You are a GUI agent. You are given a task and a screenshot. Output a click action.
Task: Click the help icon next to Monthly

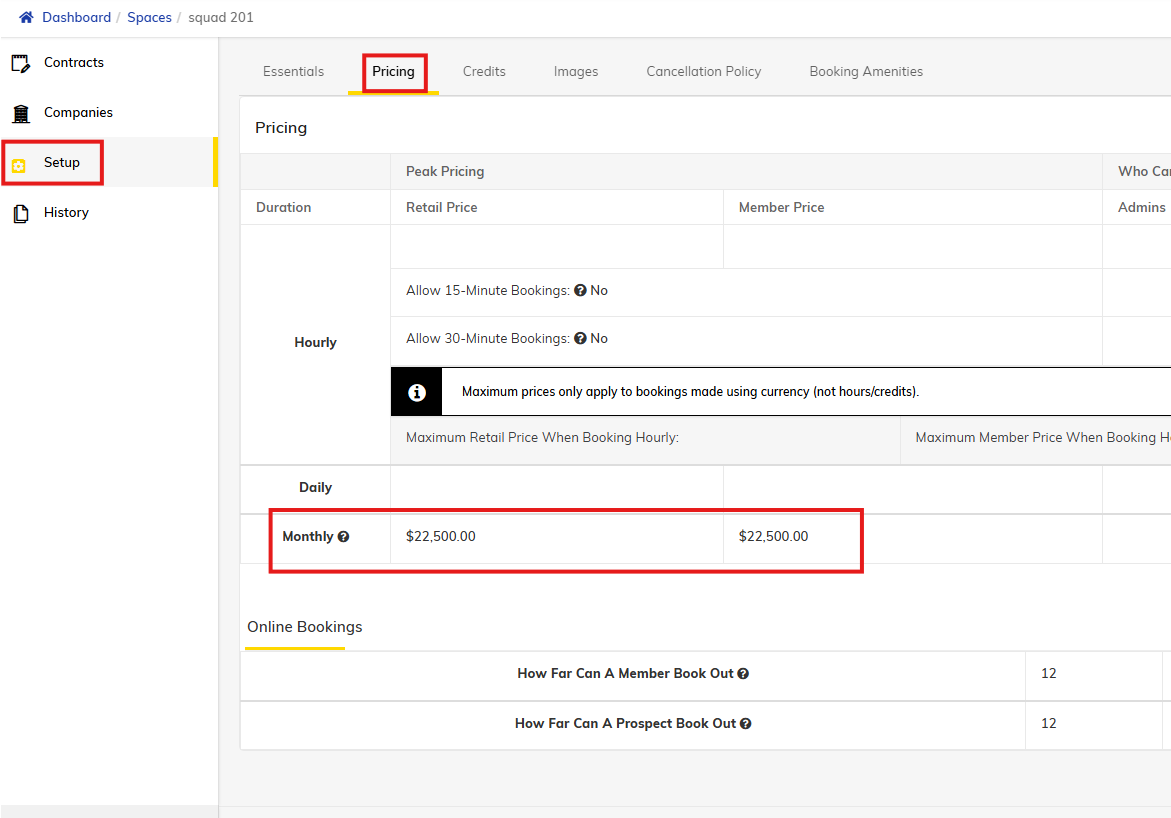[x=344, y=537]
